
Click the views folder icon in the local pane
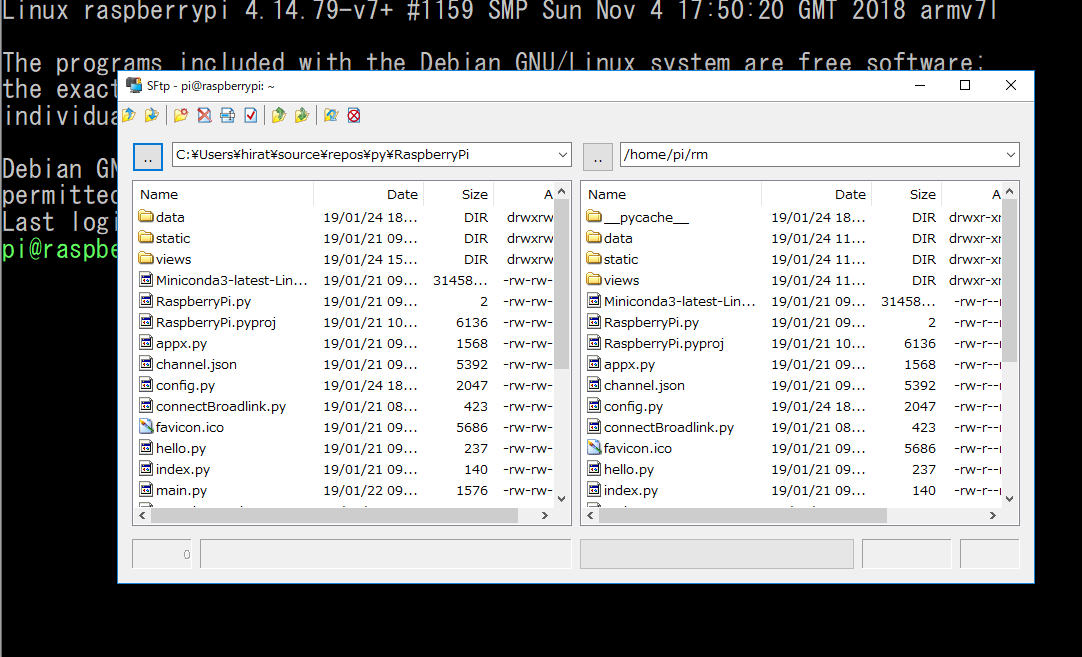(x=146, y=259)
